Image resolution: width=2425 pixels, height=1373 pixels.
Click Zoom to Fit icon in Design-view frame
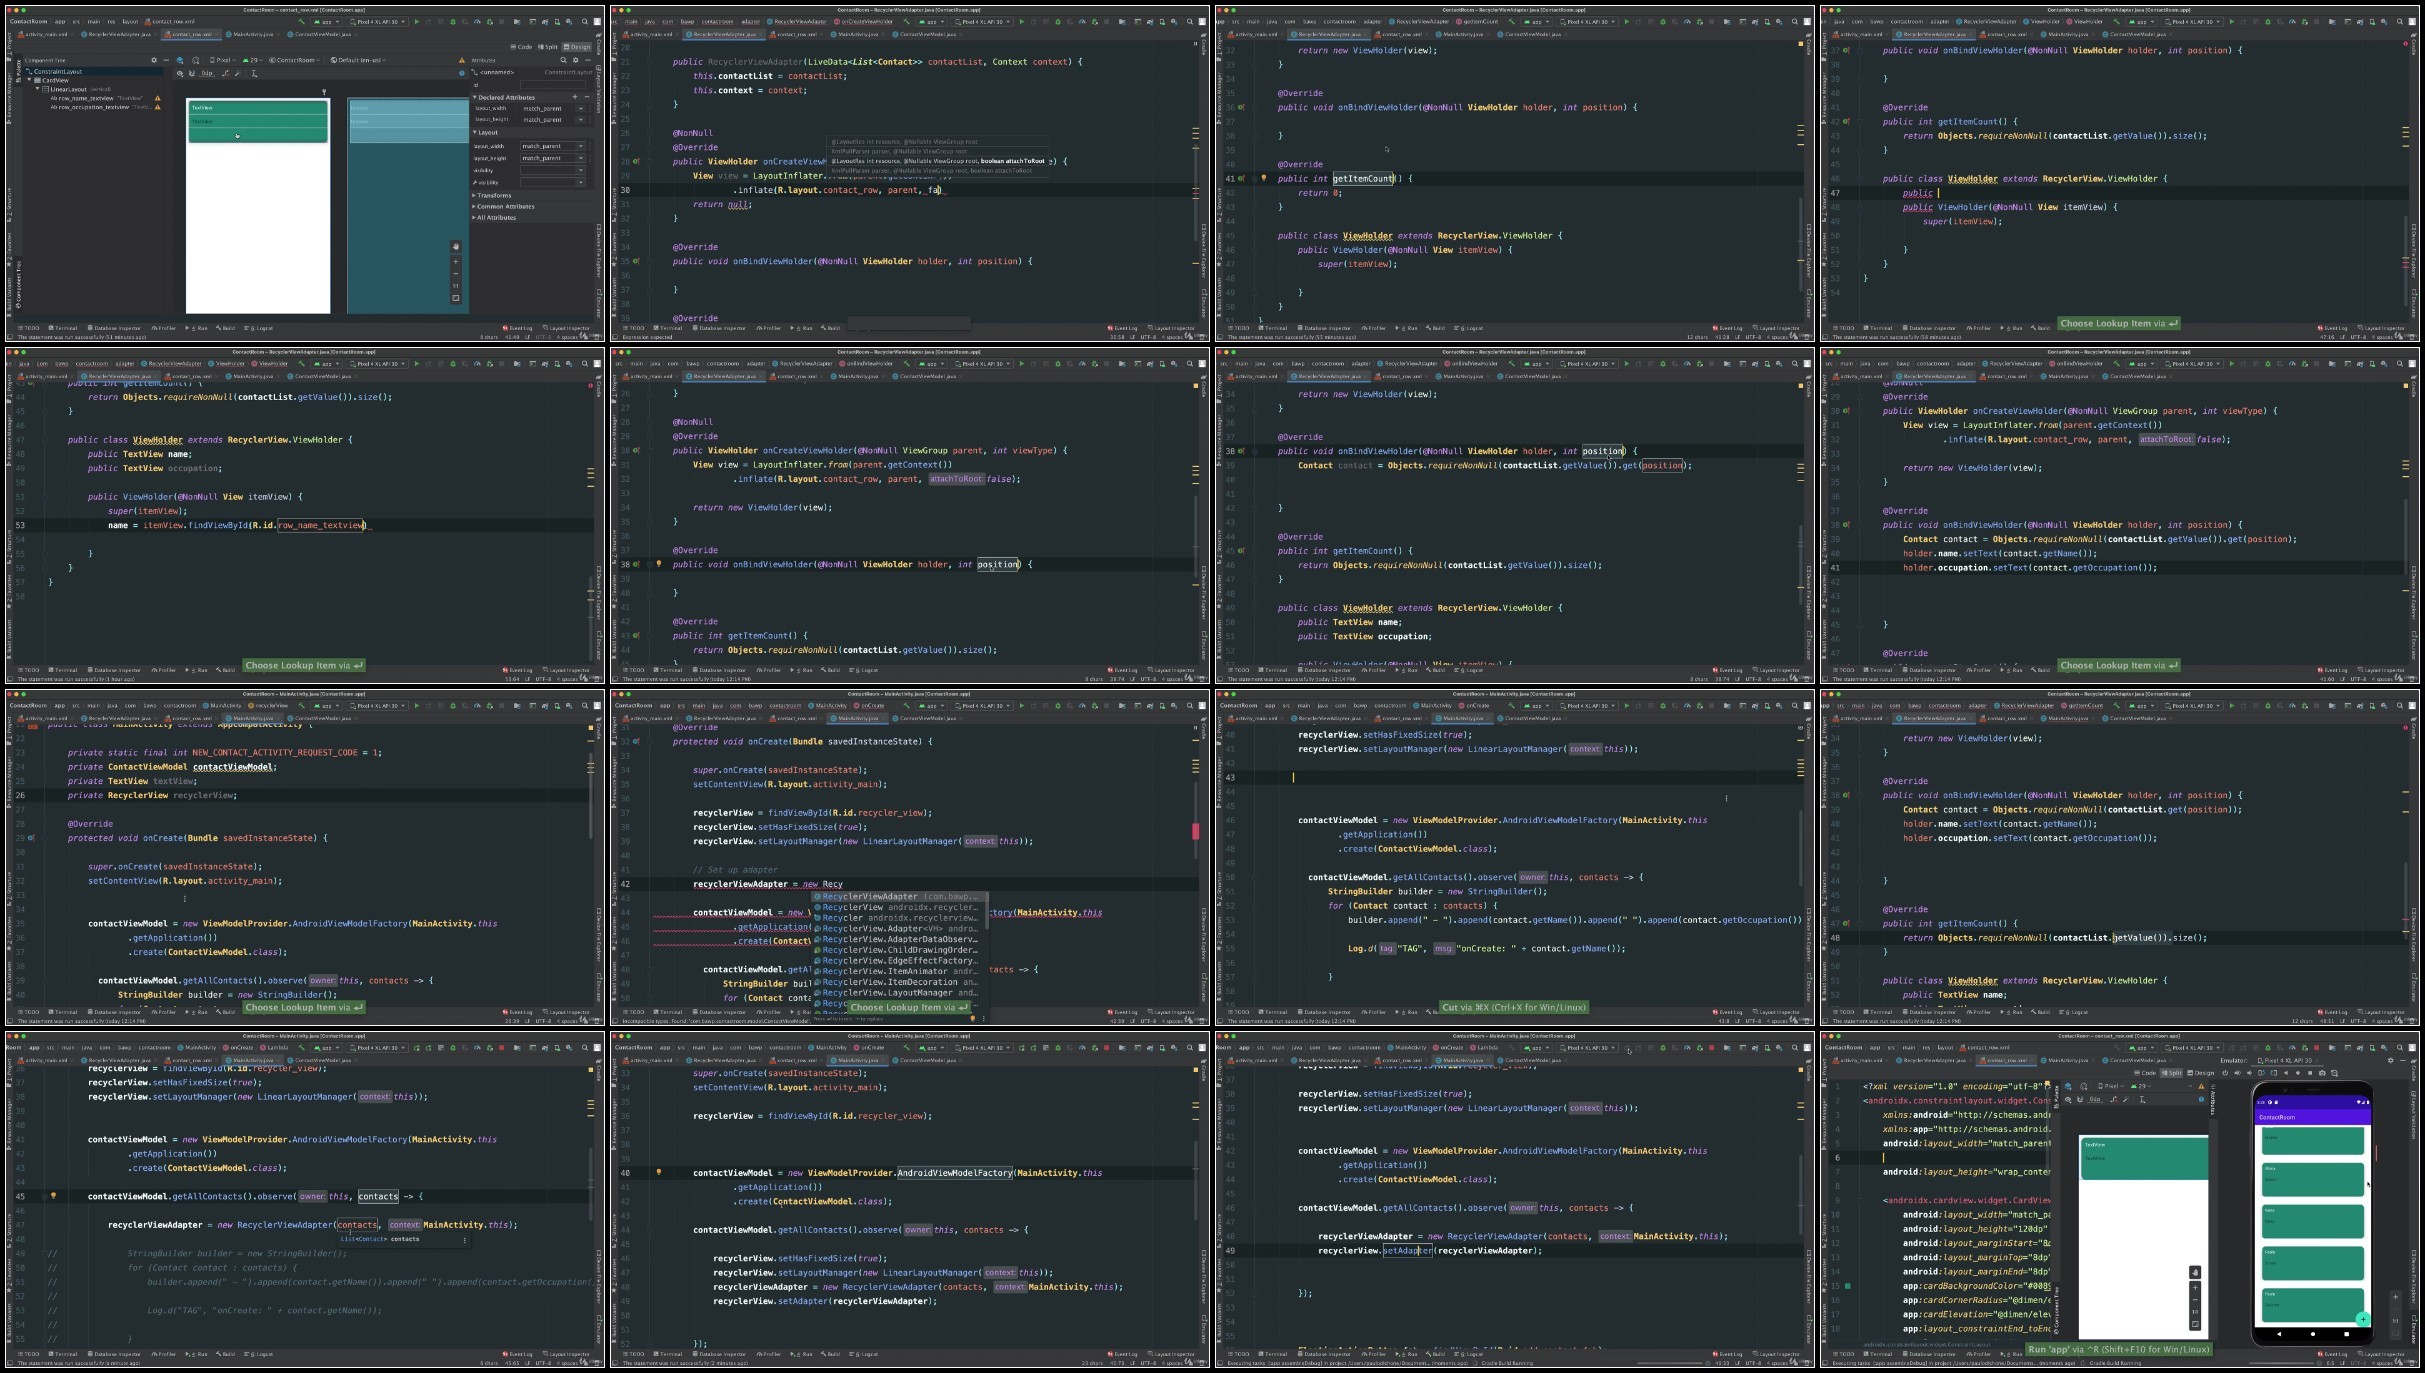pos(455,297)
